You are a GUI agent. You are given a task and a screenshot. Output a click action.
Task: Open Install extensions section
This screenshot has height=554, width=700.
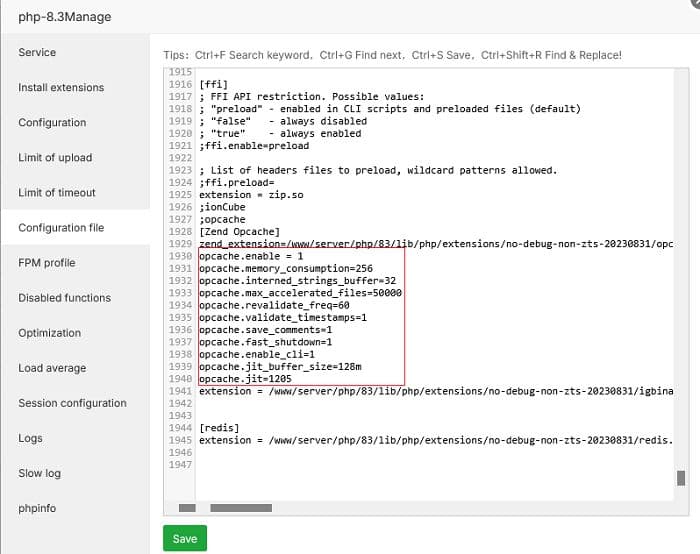tap(61, 87)
